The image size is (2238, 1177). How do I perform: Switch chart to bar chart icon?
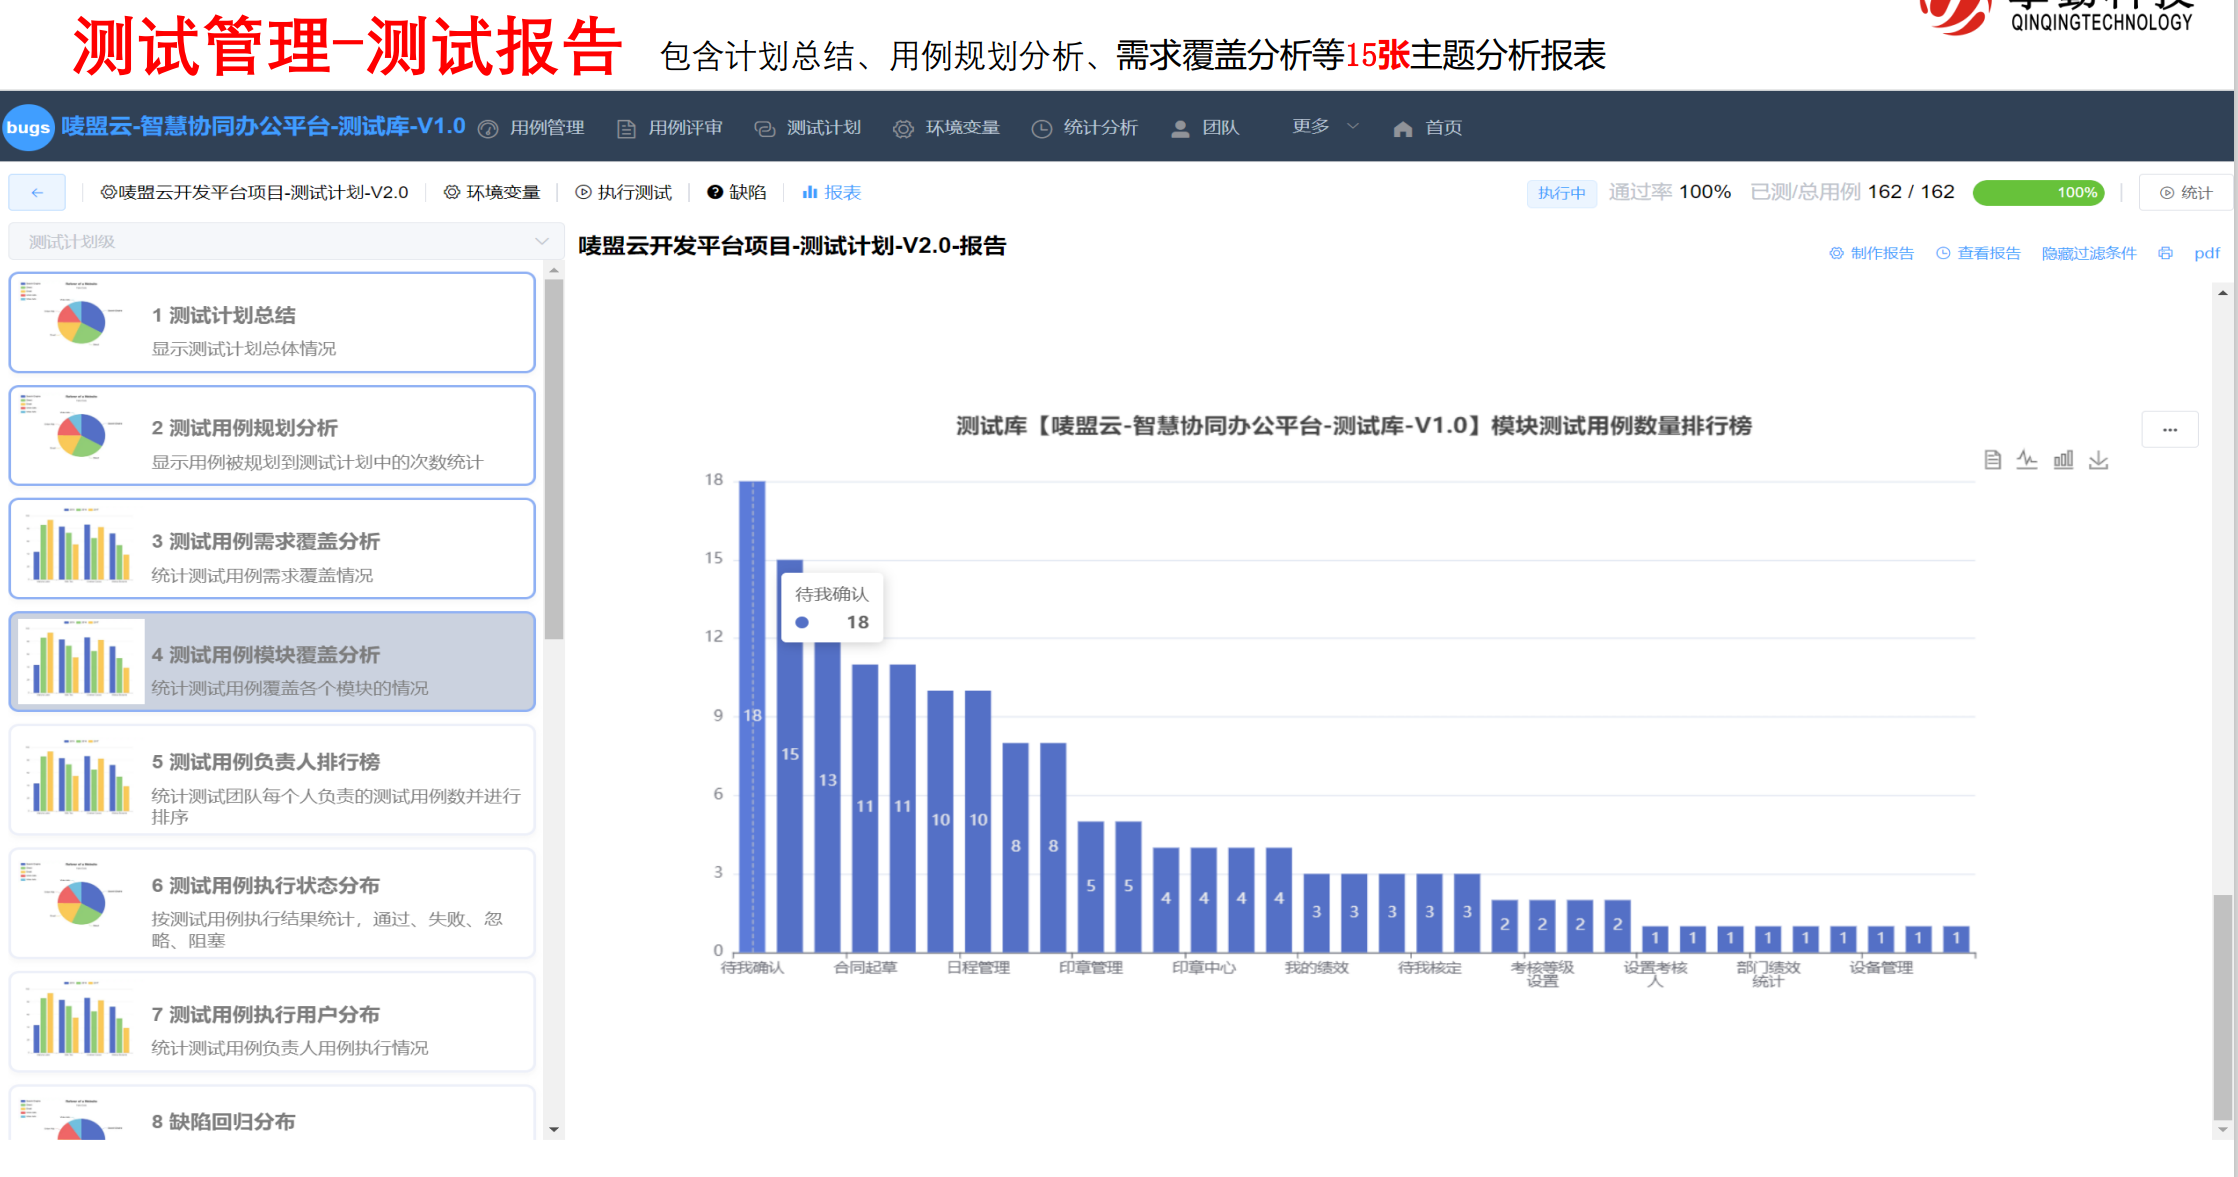2063,459
